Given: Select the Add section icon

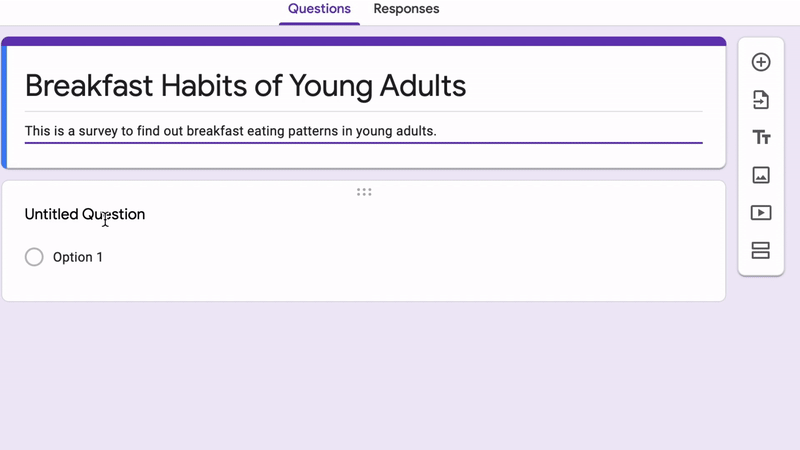Looking at the screenshot, I should coord(761,251).
